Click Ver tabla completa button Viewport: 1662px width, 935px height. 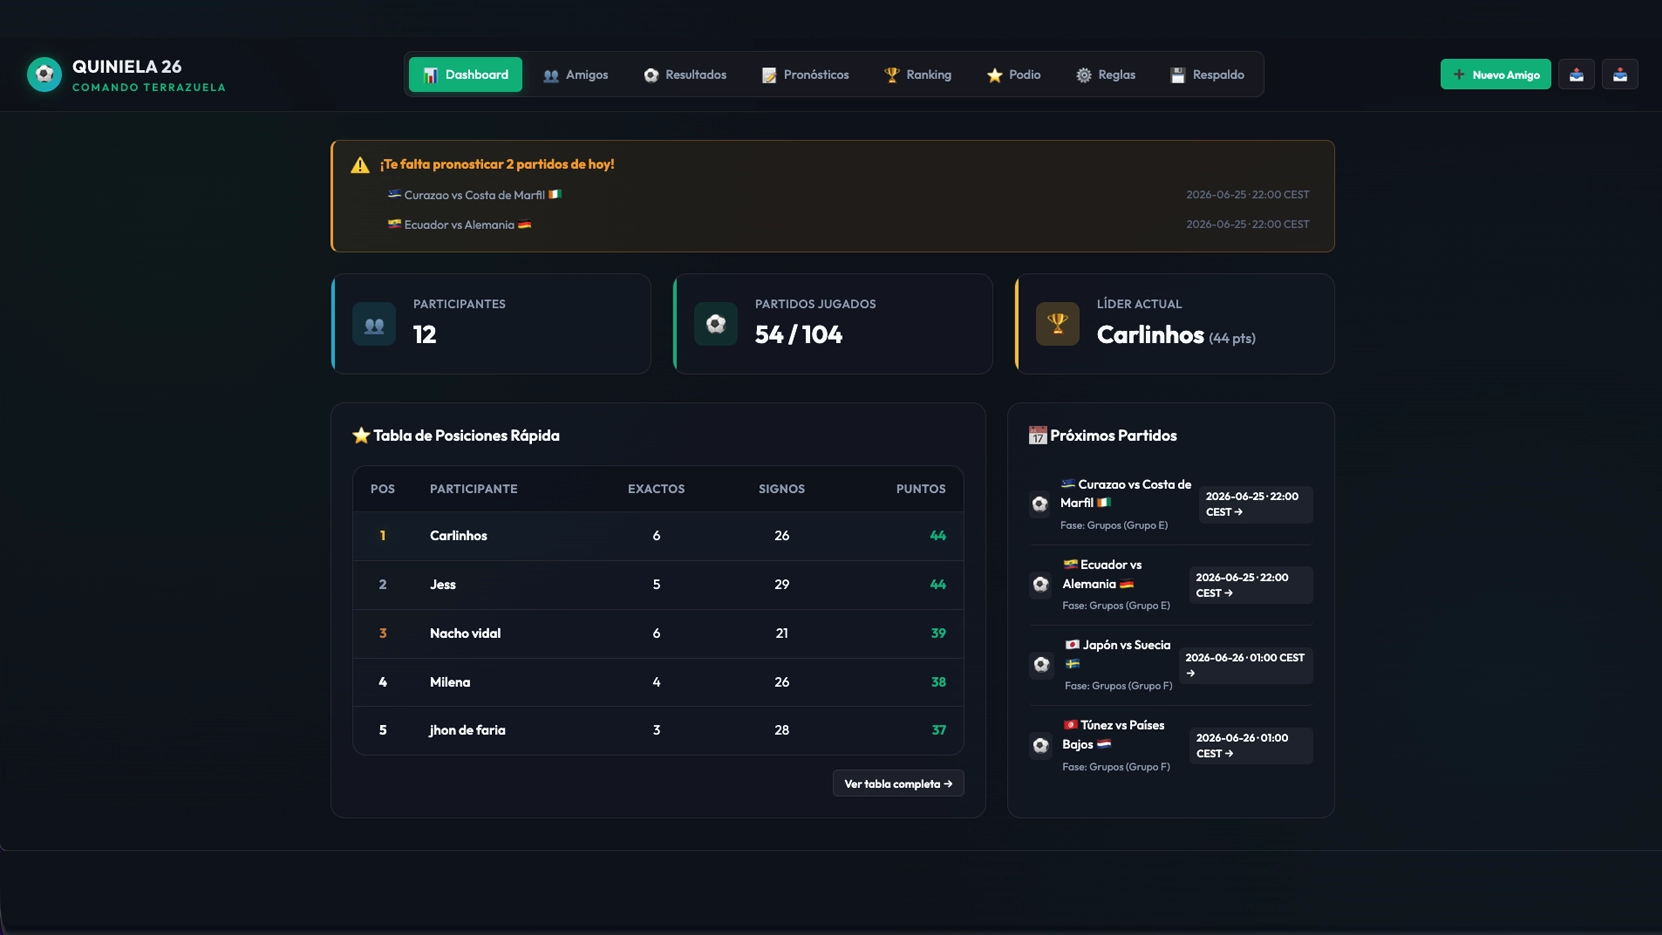[898, 784]
